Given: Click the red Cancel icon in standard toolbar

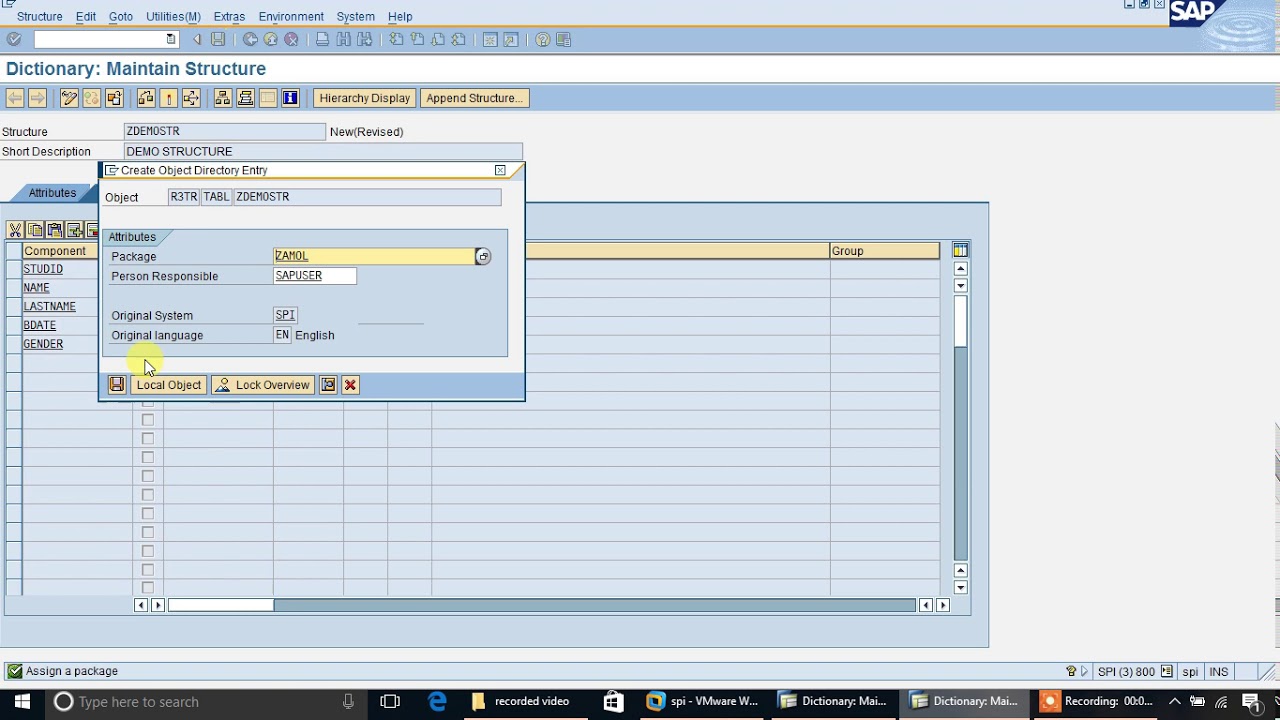Looking at the screenshot, I should pyautogui.click(x=291, y=39).
